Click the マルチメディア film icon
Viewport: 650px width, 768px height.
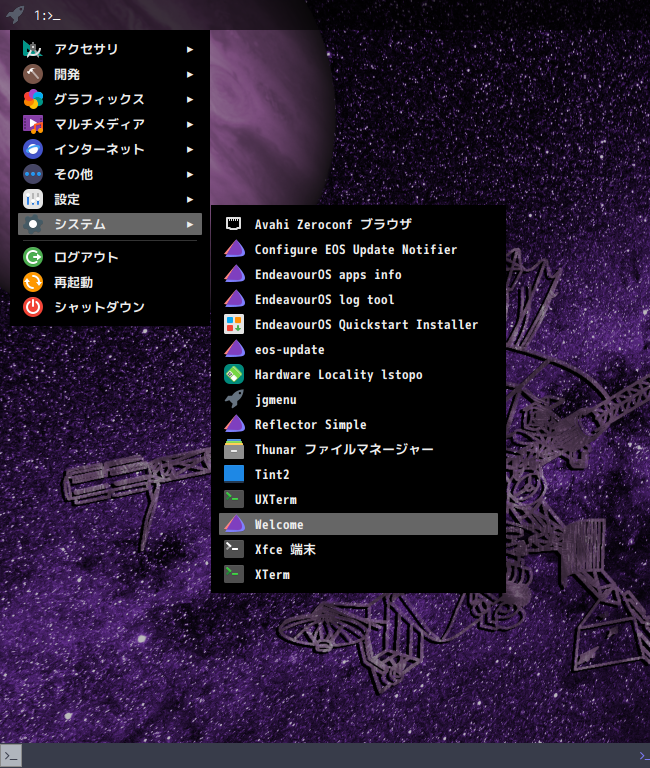[33, 124]
